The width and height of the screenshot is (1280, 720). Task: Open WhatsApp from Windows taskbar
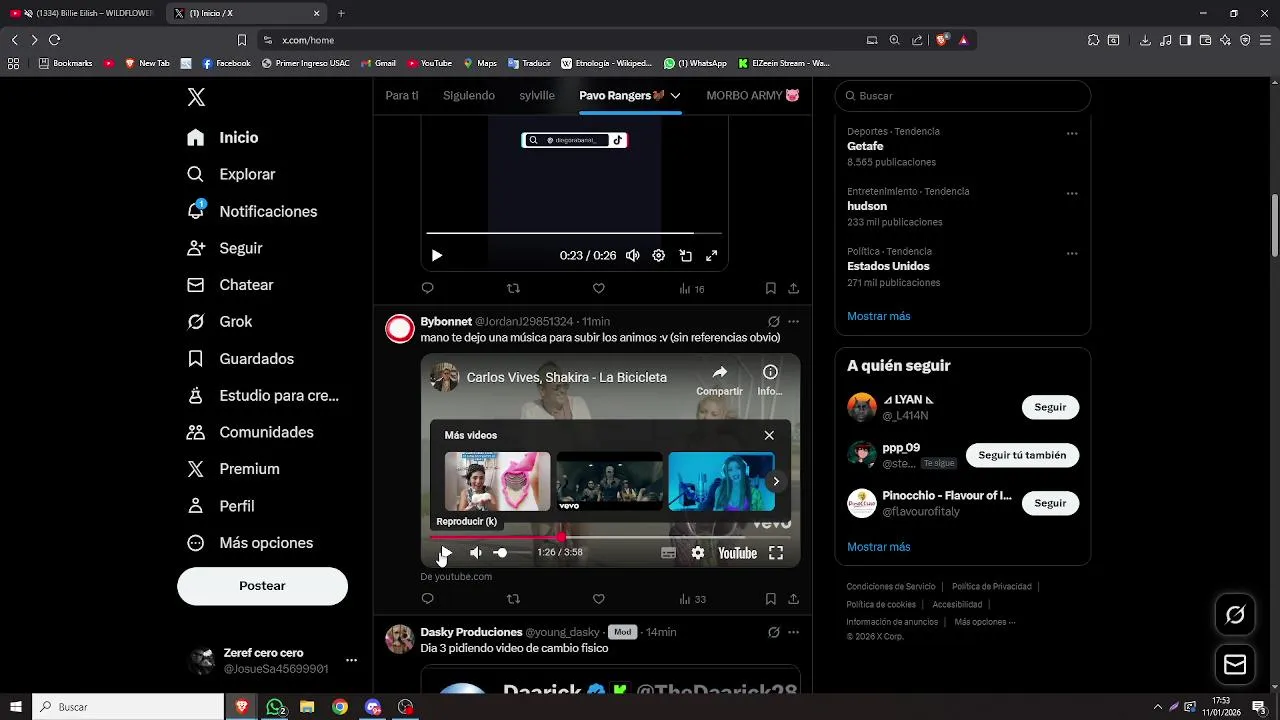click(275, 707)
